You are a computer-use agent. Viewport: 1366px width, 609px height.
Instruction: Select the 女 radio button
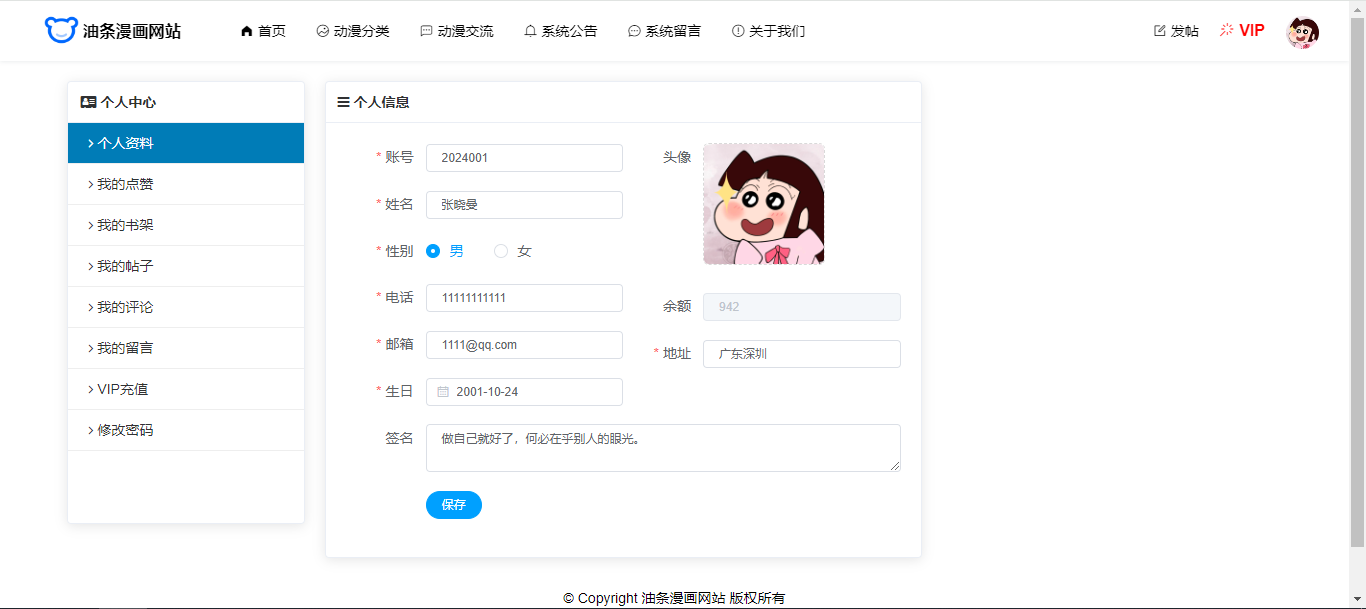coord(501,251)
